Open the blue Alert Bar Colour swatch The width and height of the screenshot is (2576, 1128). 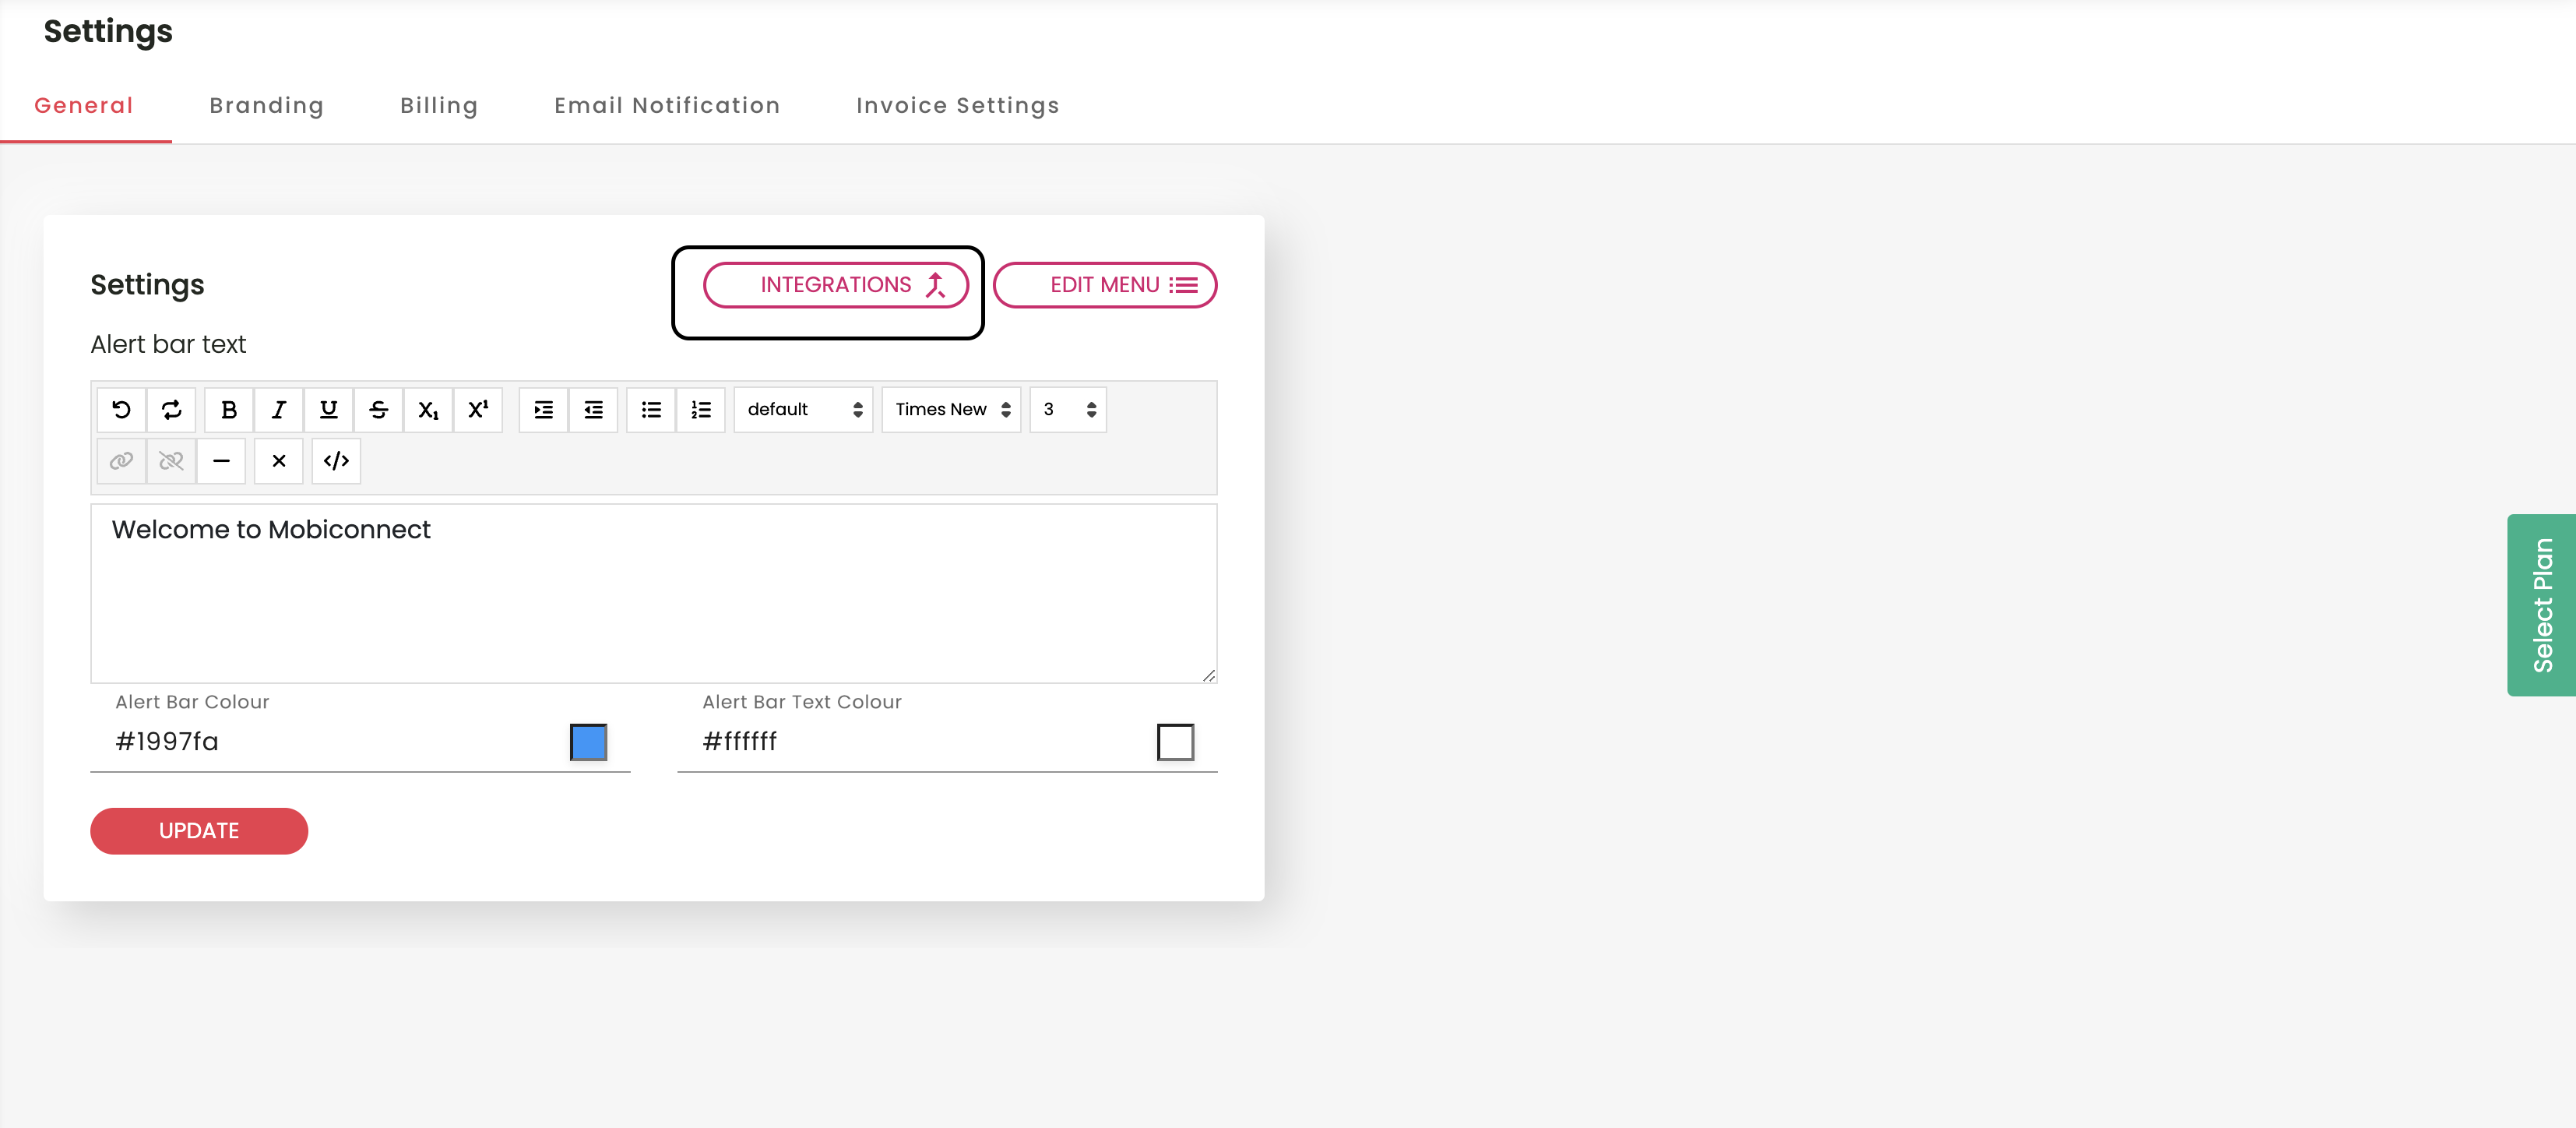pos(588,742)
